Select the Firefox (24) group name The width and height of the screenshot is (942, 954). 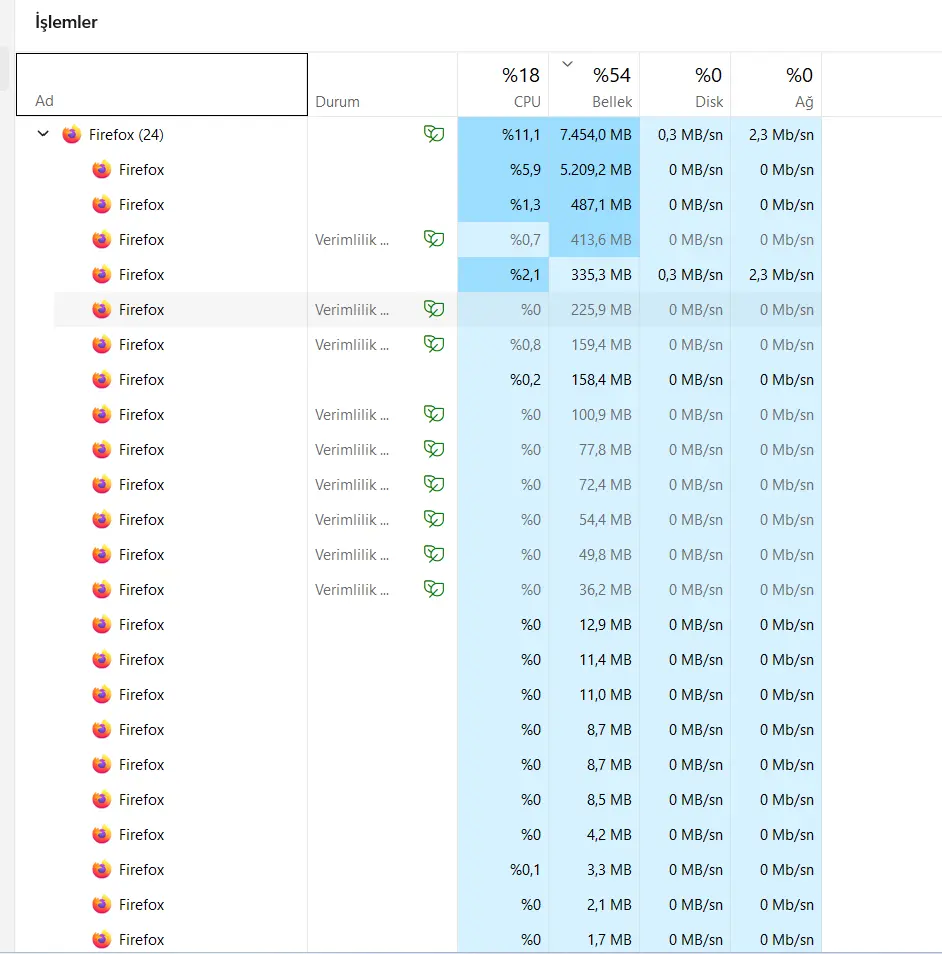click(126, 134)
